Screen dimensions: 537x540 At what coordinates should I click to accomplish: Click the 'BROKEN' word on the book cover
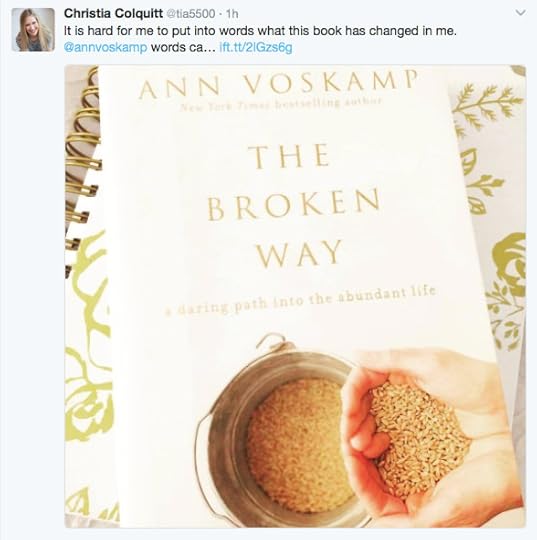293,206
